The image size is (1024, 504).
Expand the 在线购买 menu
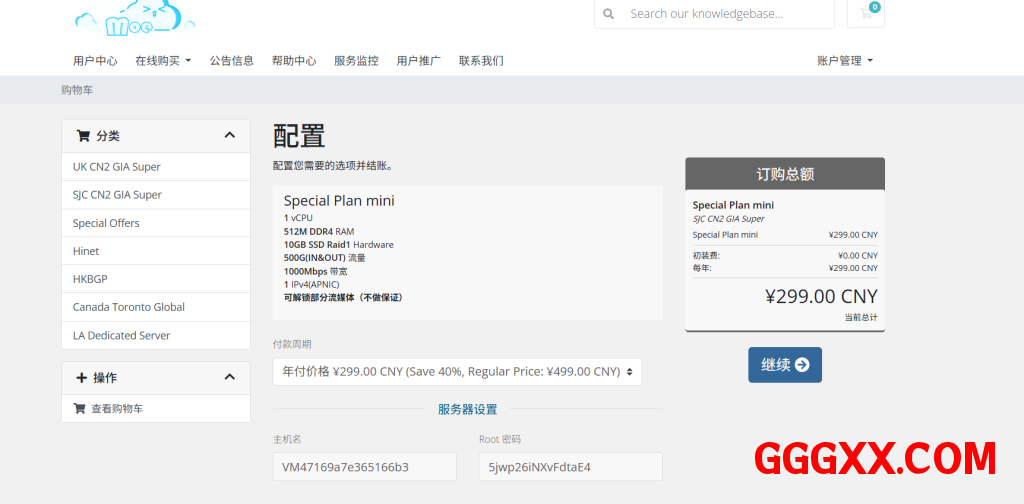[163, 61]
